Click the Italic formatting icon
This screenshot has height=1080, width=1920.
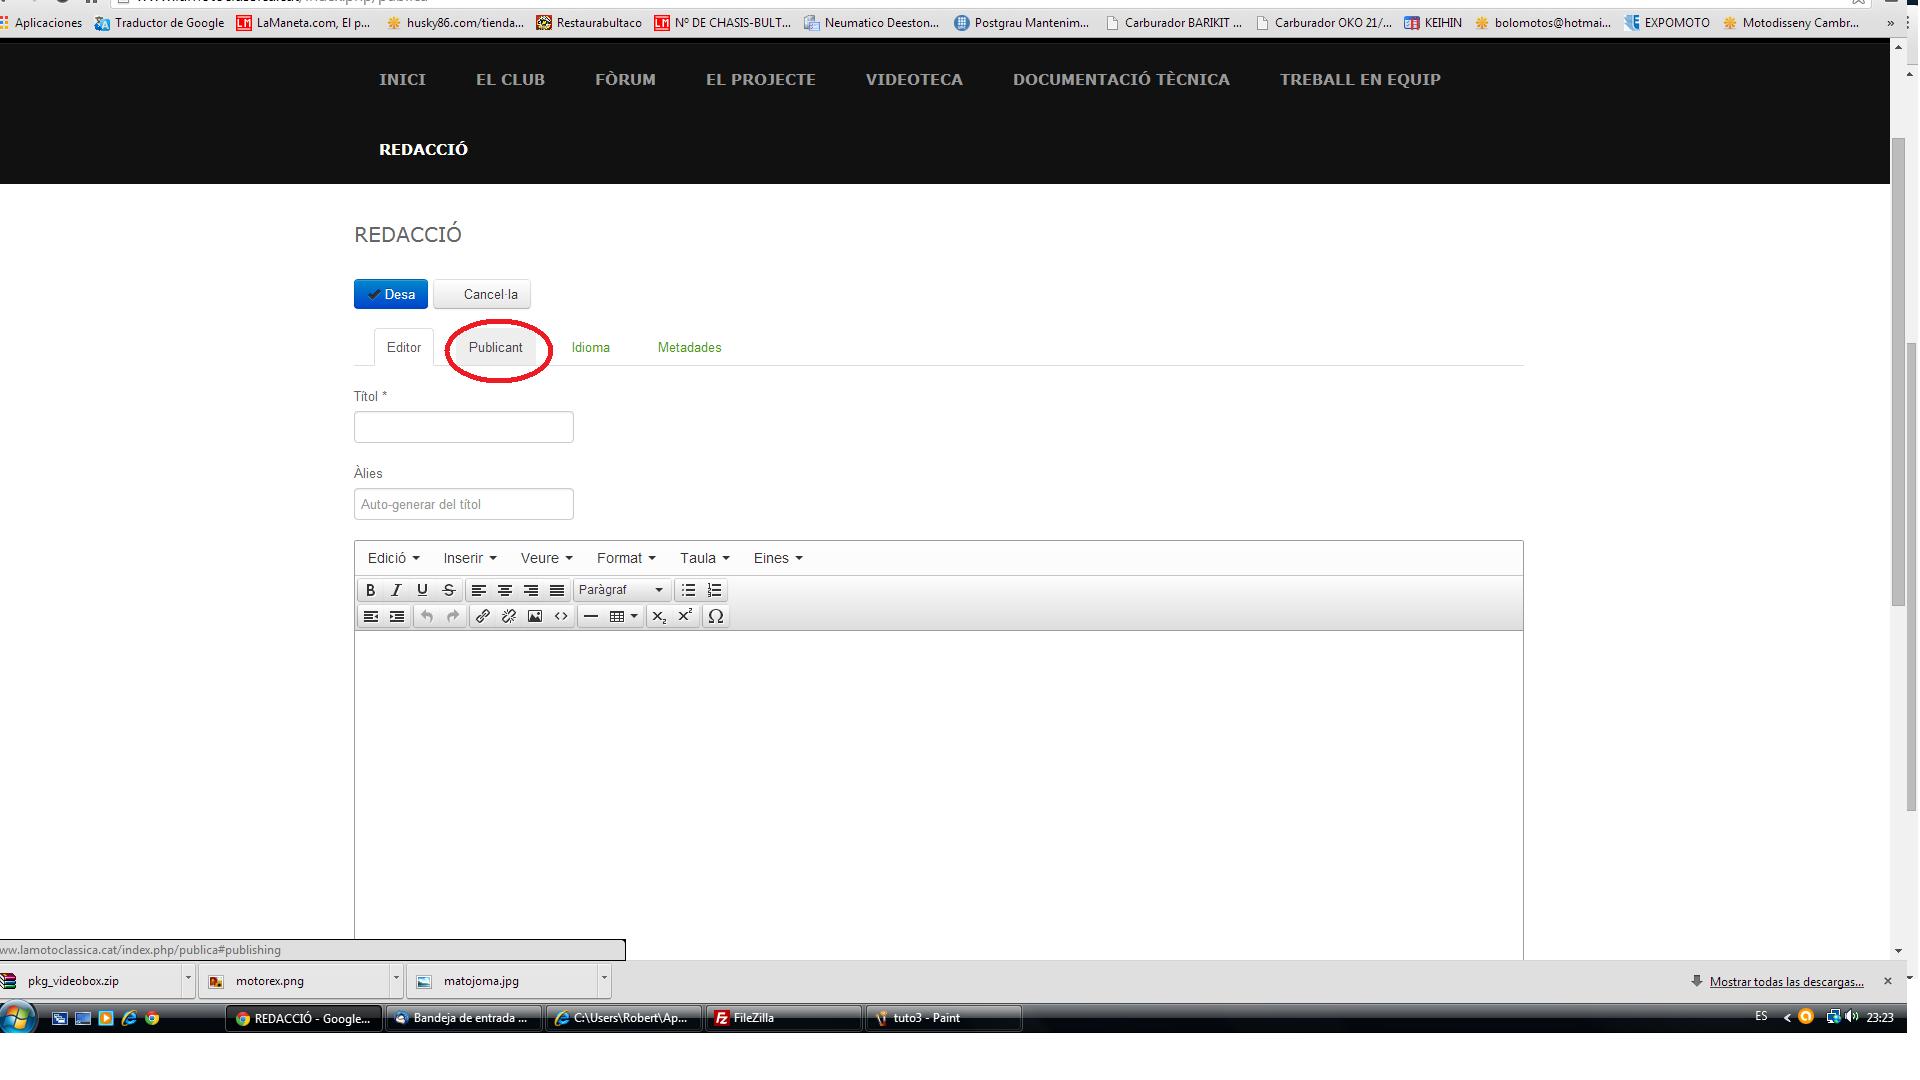pyautogui.click(x=396, y=589)
